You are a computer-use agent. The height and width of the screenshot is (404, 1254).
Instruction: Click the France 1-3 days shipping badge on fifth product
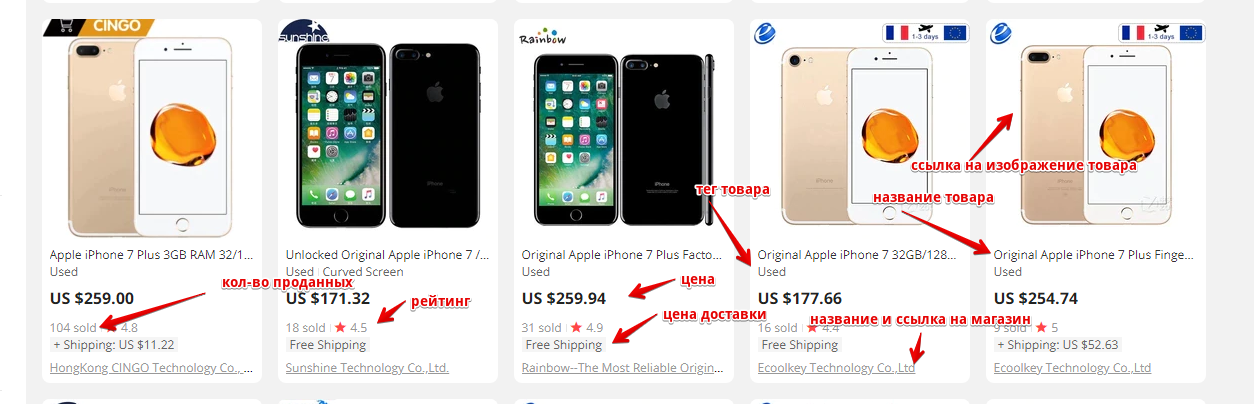tap(1161, 32)
